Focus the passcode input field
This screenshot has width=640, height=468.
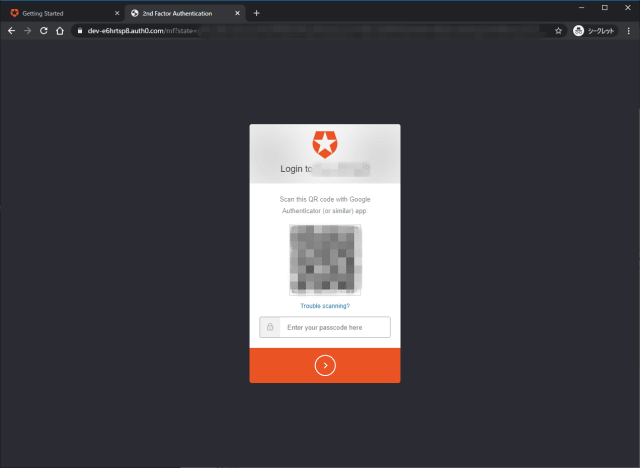pos(325,327)
